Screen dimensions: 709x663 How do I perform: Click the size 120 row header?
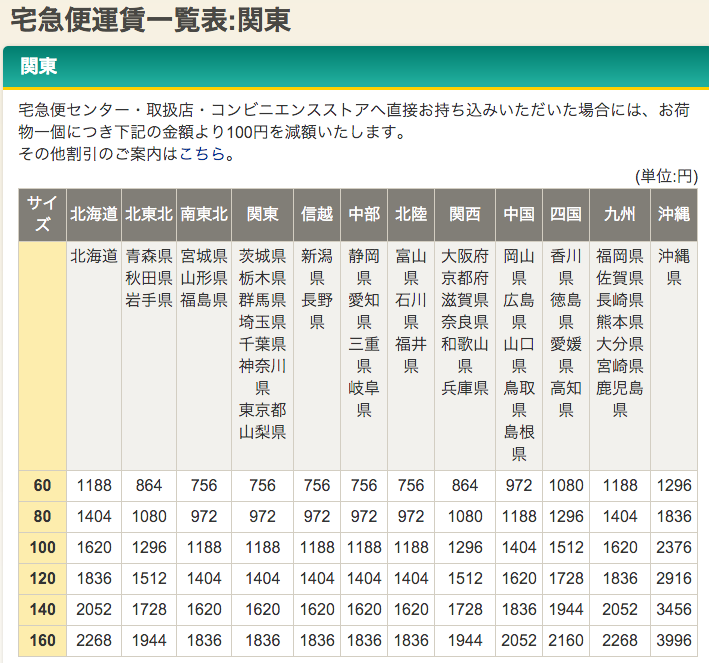[42, 578]
